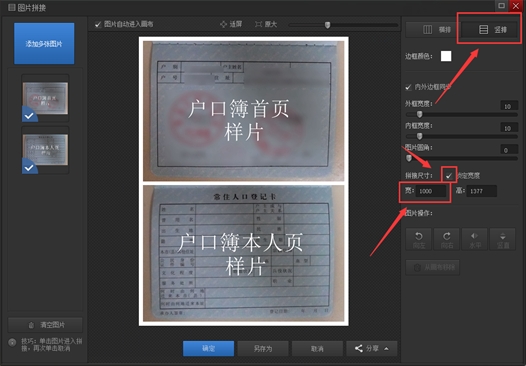Toggle checkmark on the 户口簿本人页 thumbnail
Screen dimensions: 526x366
[29, 167]
